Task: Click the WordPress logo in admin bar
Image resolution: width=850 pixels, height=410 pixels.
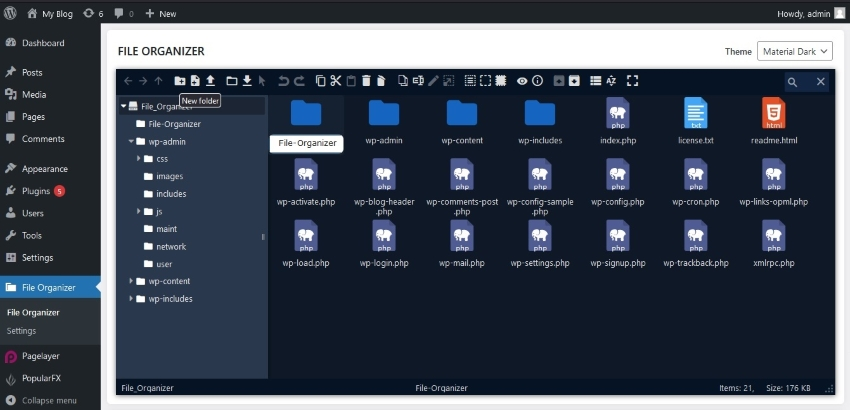Action: point(10,14)
